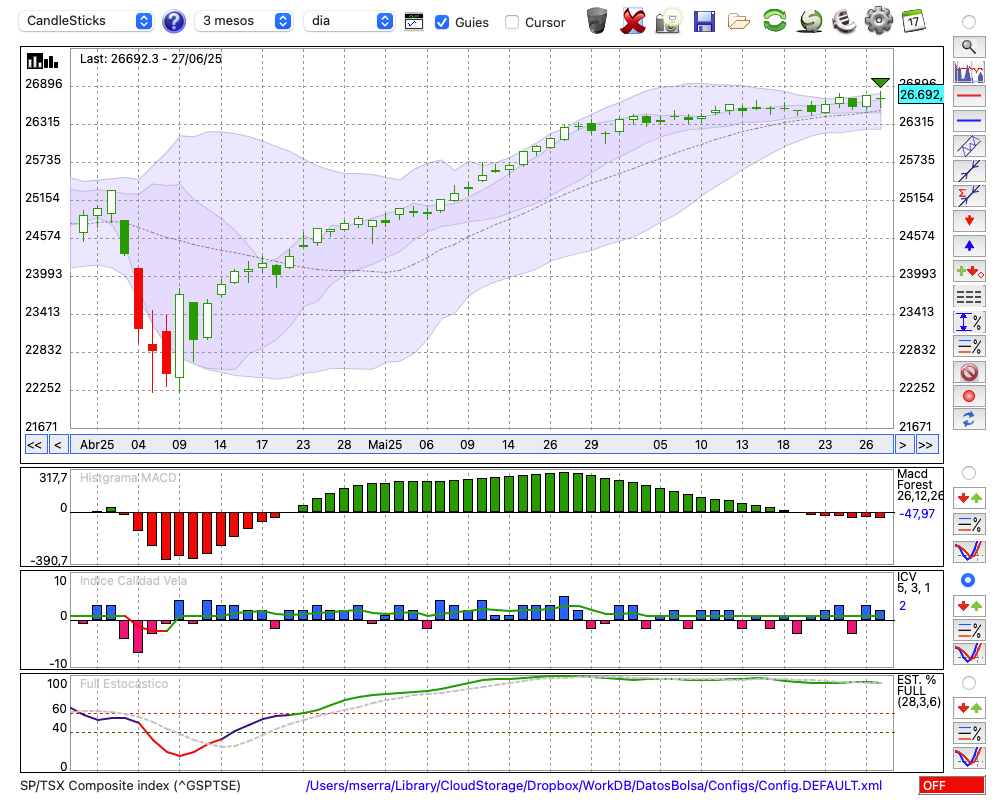This screenshot has height=800, width=1000.
Task: Open file with the folder icon
Action: [x=739, y=22]
